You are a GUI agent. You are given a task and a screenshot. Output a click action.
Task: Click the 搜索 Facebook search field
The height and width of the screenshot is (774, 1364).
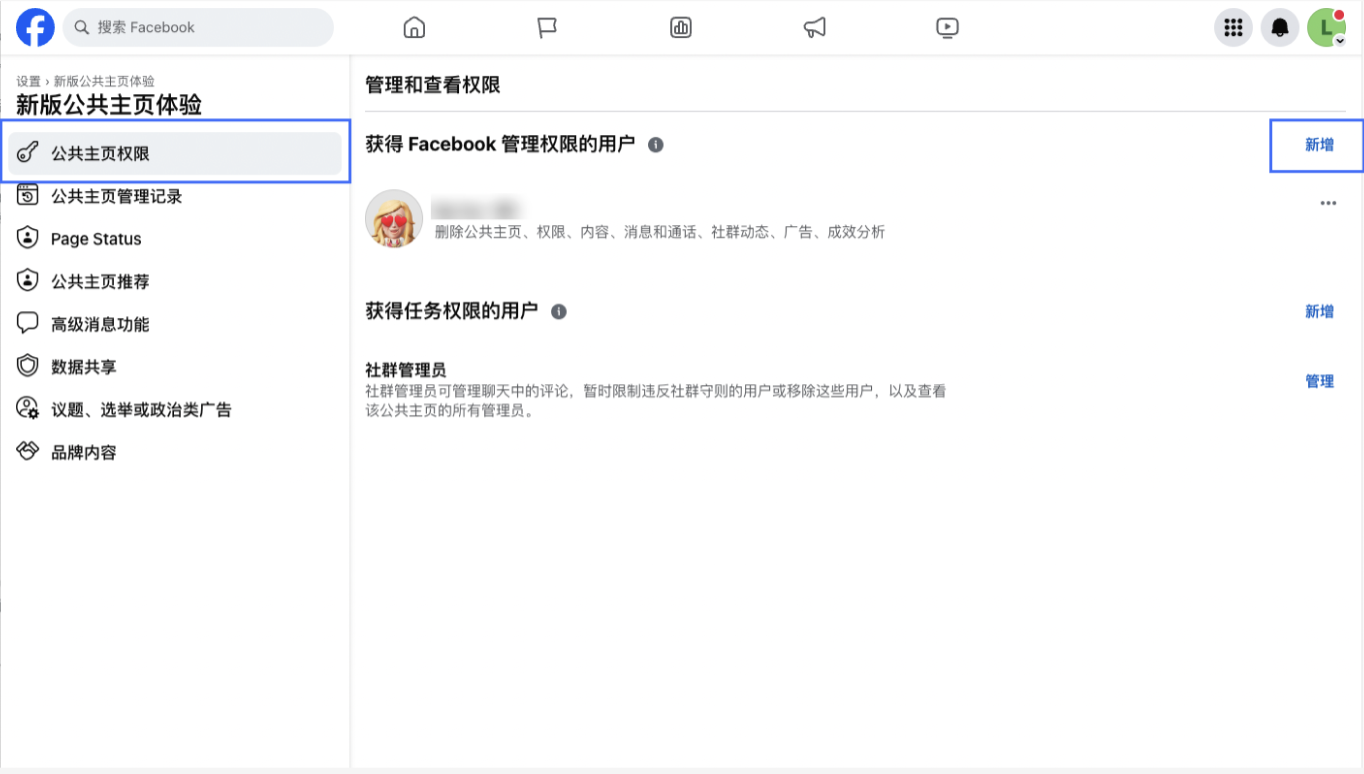pyautogui.click(x=198, y=27)
